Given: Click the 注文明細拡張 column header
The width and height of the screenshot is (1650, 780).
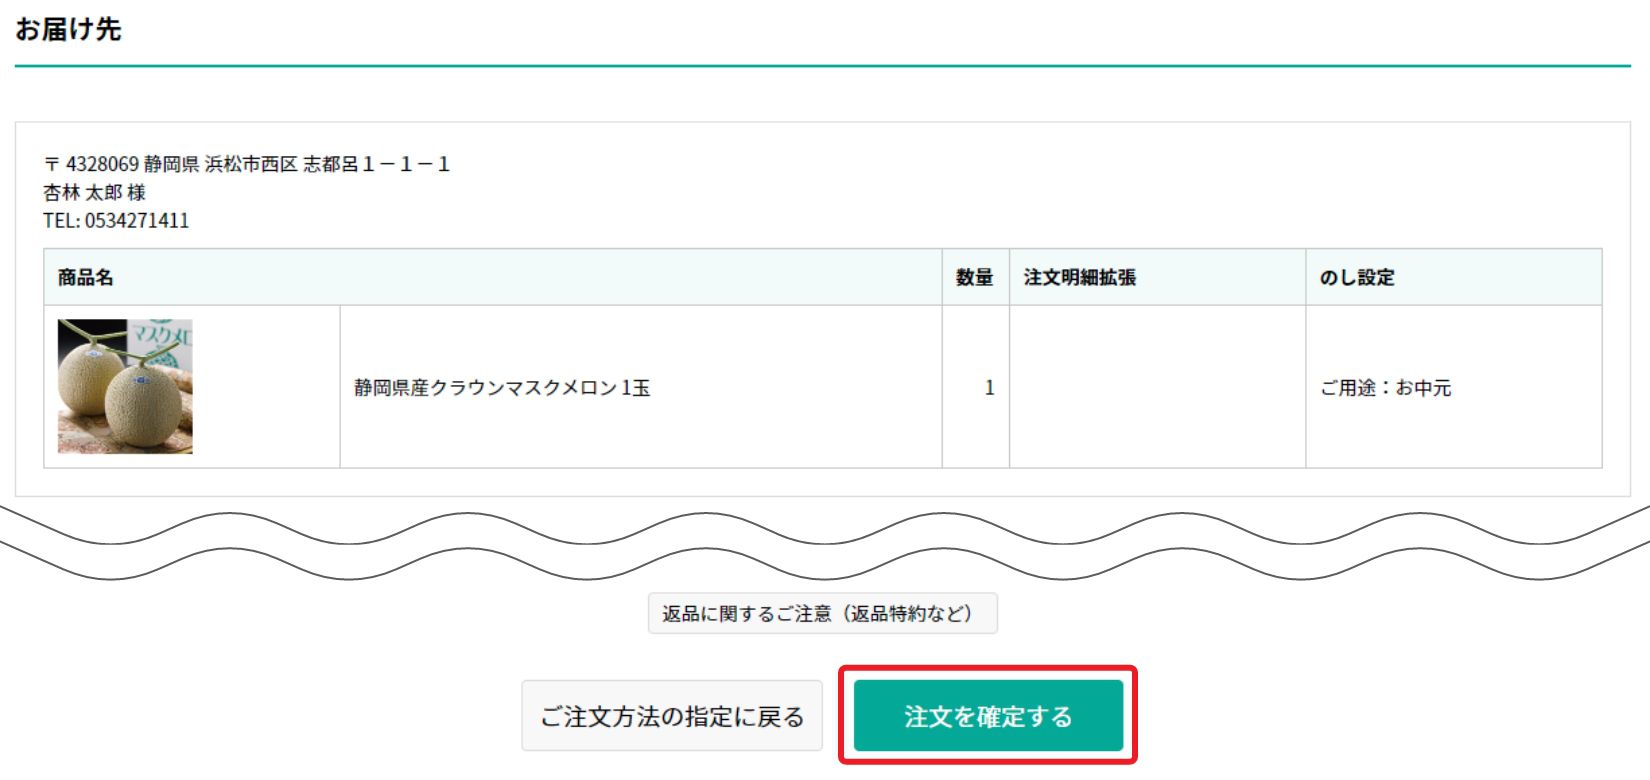Looking at the screenshot, I should click(1157, 277).
